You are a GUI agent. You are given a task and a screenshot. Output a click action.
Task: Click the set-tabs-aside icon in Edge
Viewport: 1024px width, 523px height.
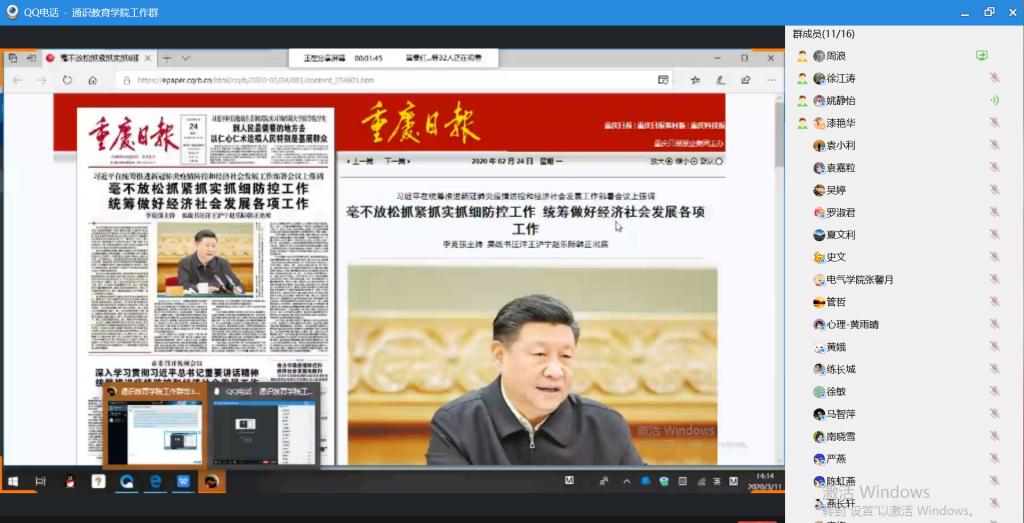tap(31, 58)
